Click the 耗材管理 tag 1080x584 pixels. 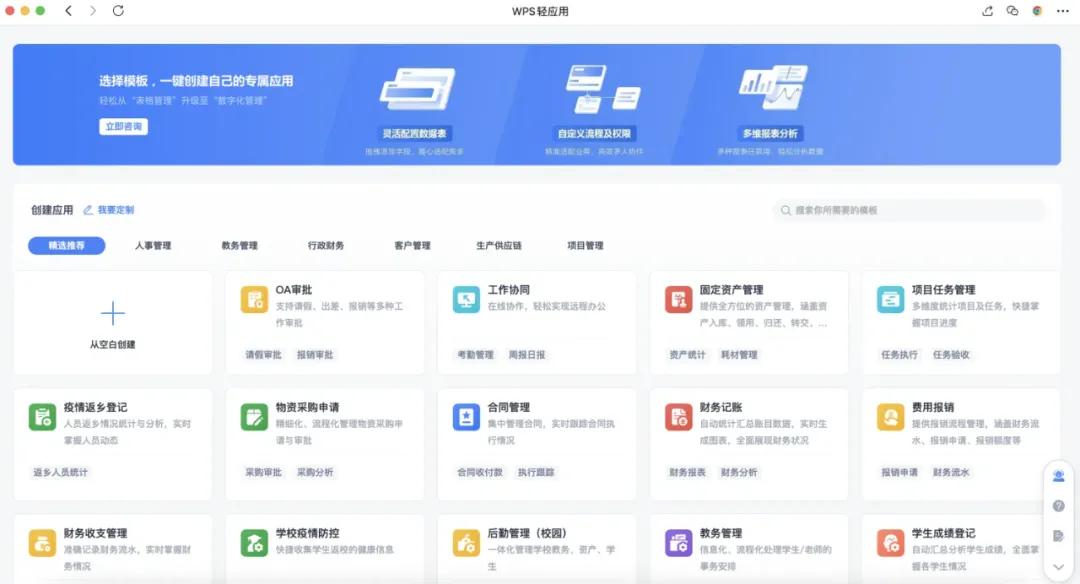tap(739, 355)
